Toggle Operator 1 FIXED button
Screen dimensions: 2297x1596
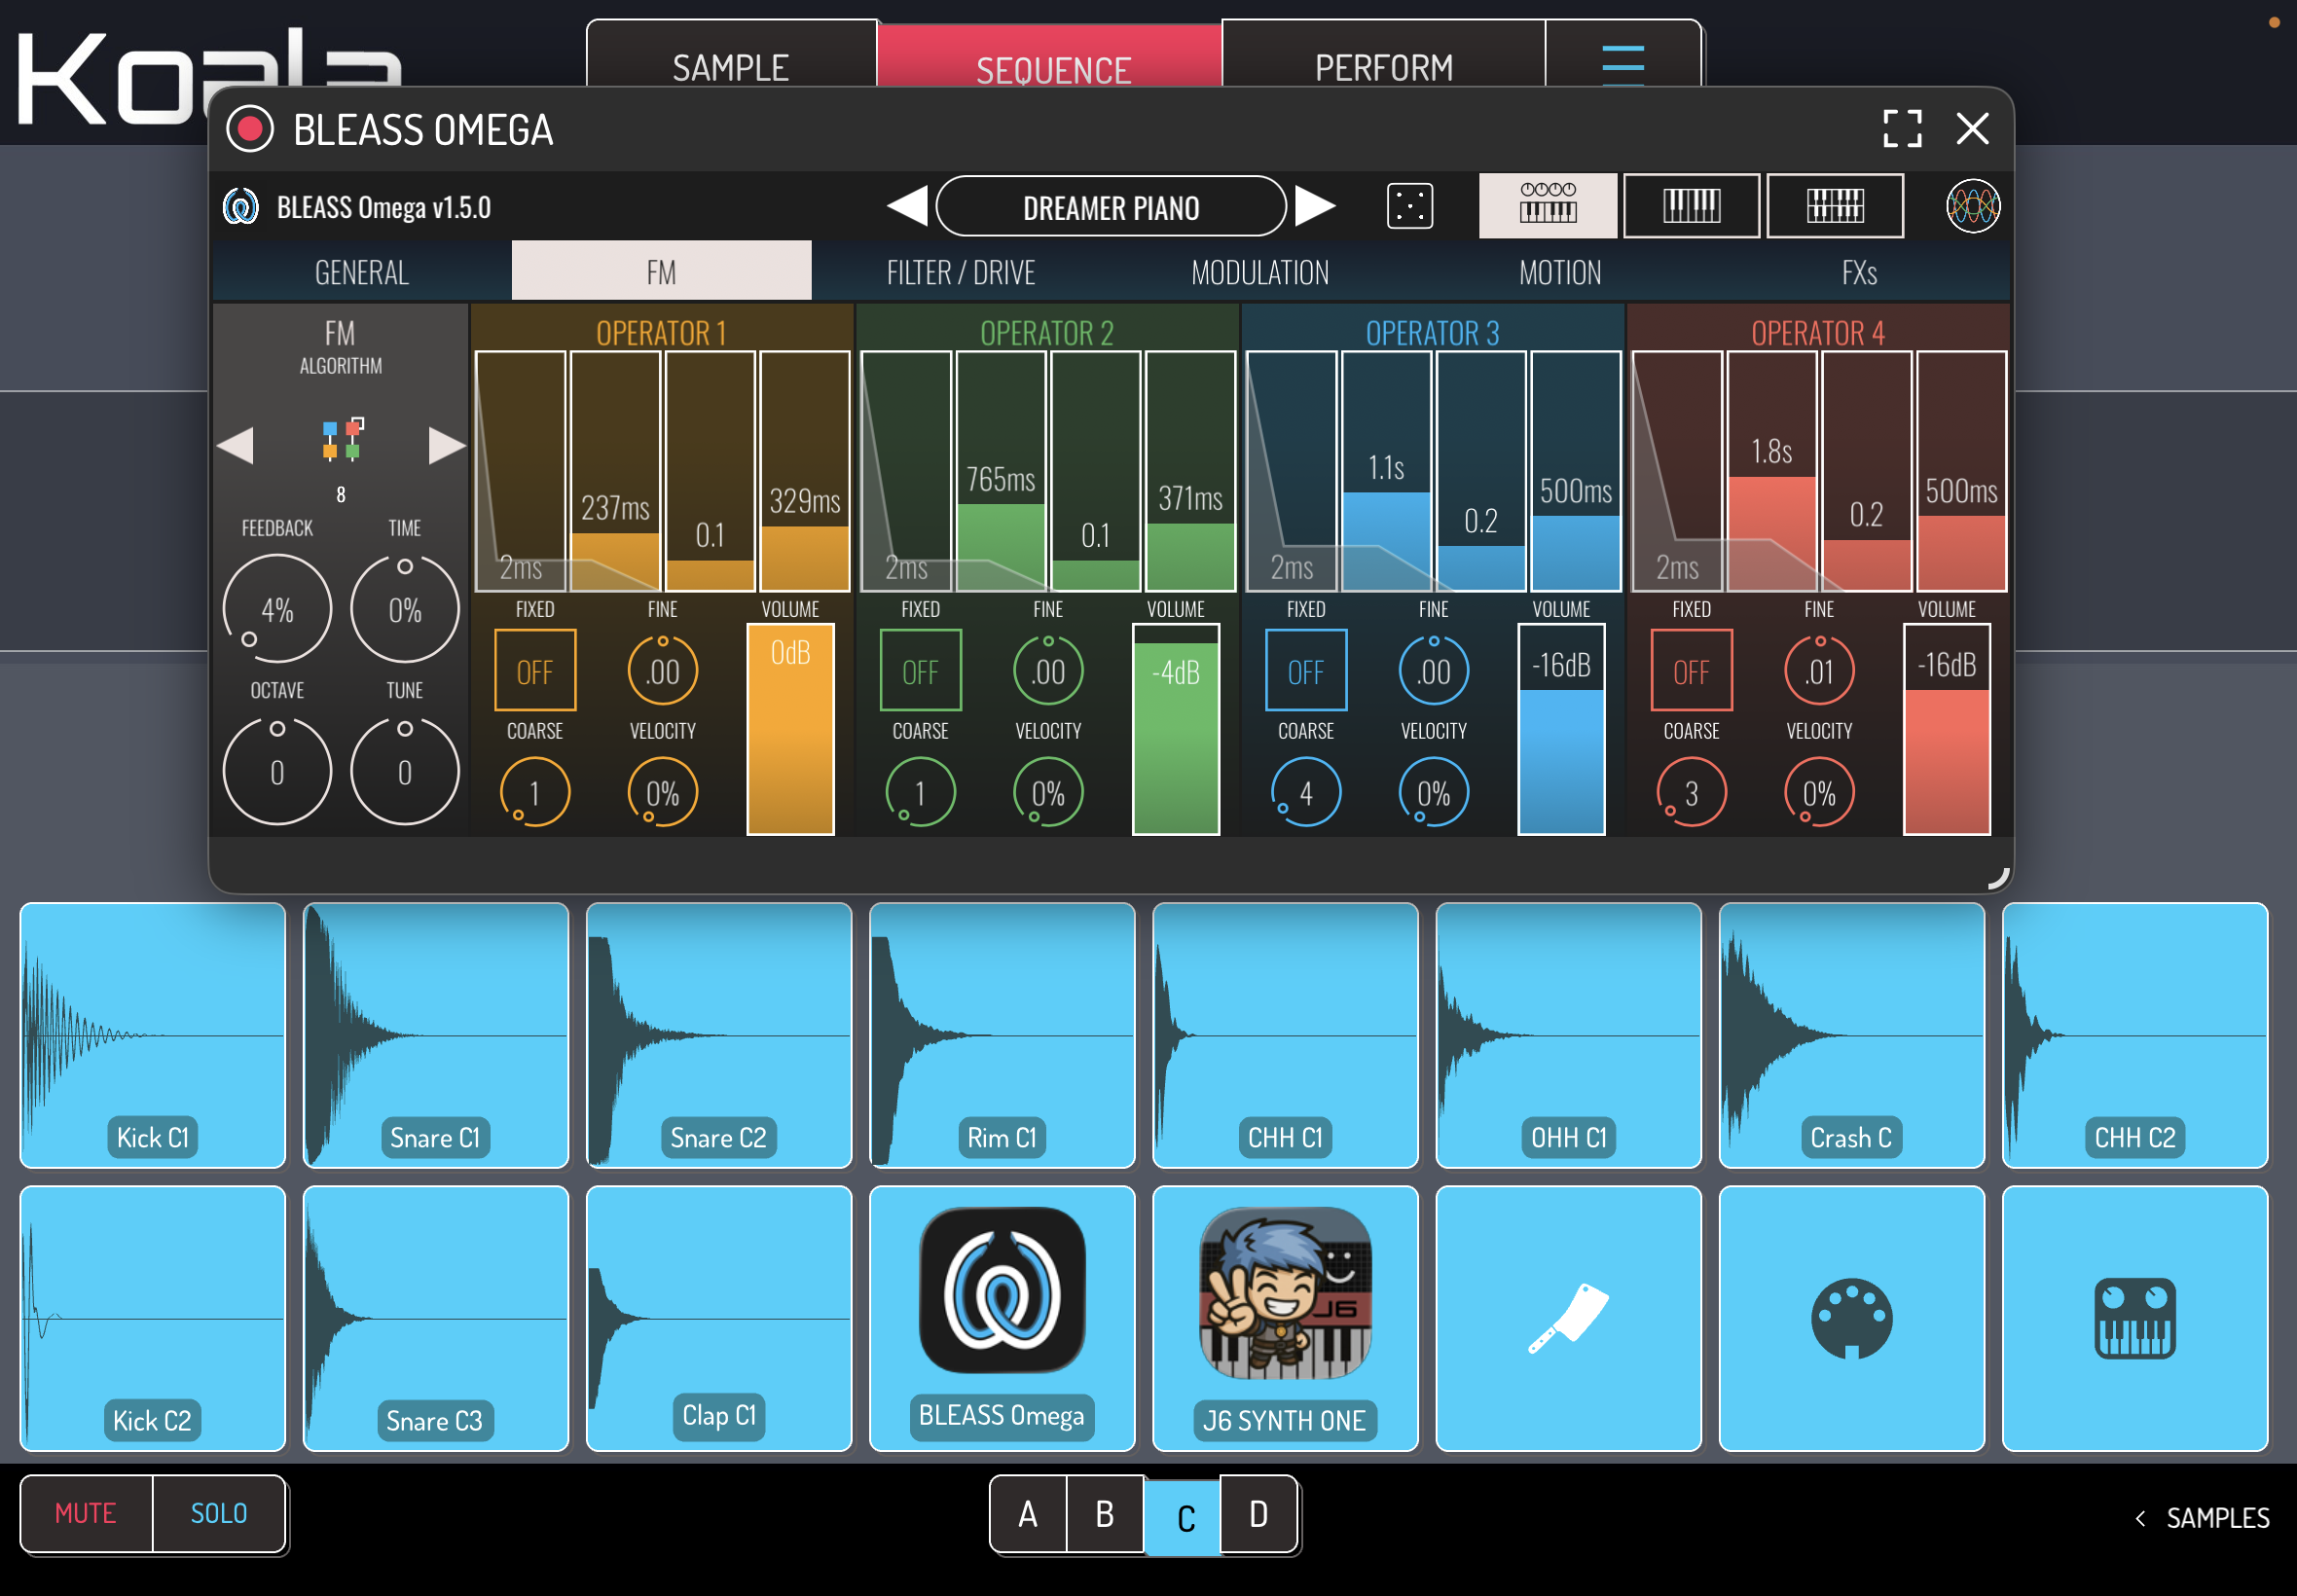[x=535, y=671]
